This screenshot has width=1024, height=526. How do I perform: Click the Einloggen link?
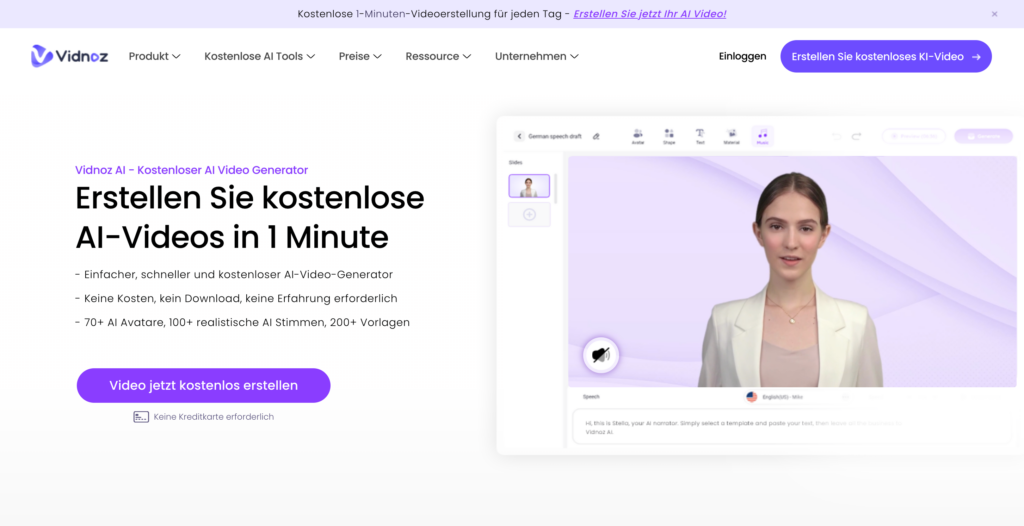(x=743, y=56)
